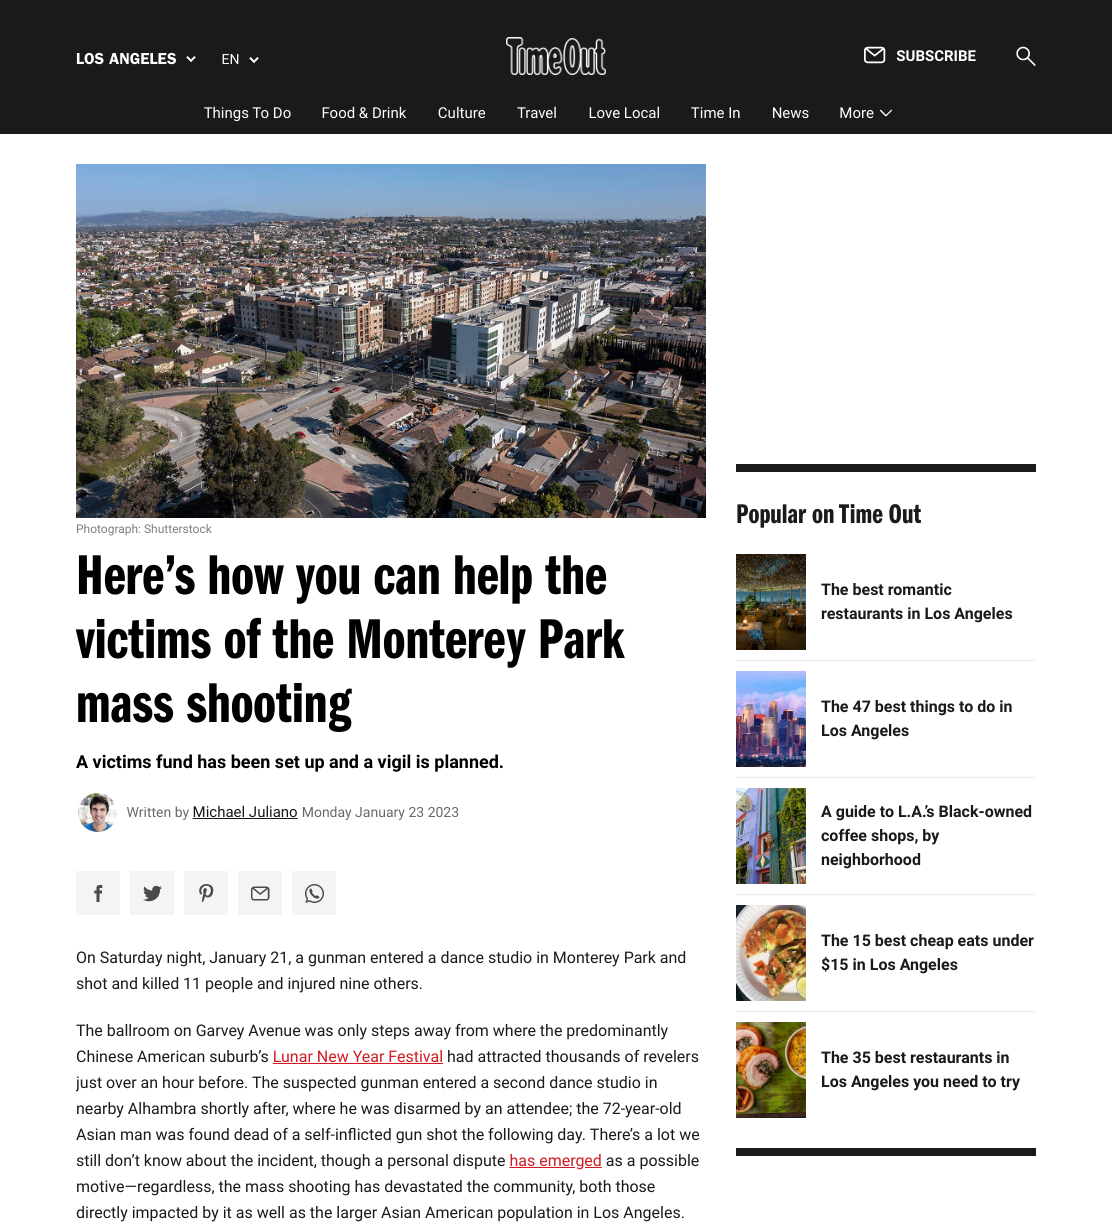Share article on Facebook
This screenshot has width=1112, height=1223.
coord(98,893)
